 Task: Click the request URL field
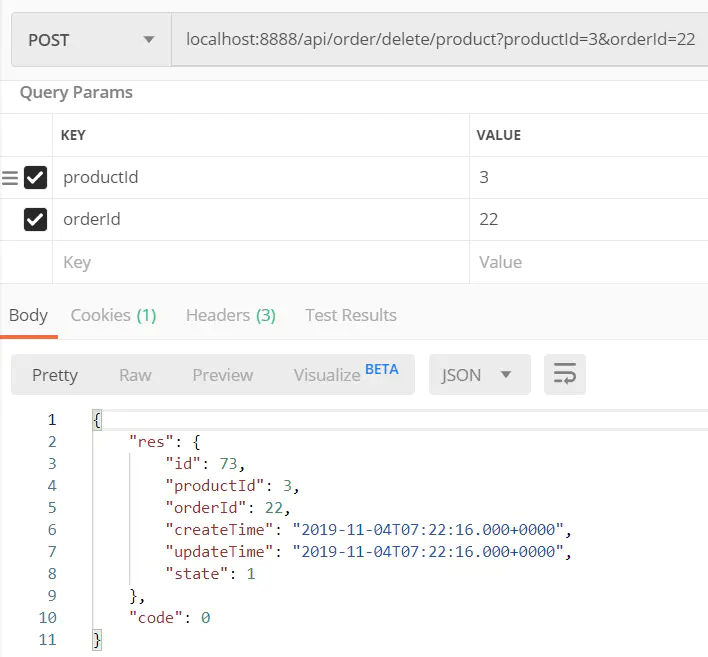point(439,40)
